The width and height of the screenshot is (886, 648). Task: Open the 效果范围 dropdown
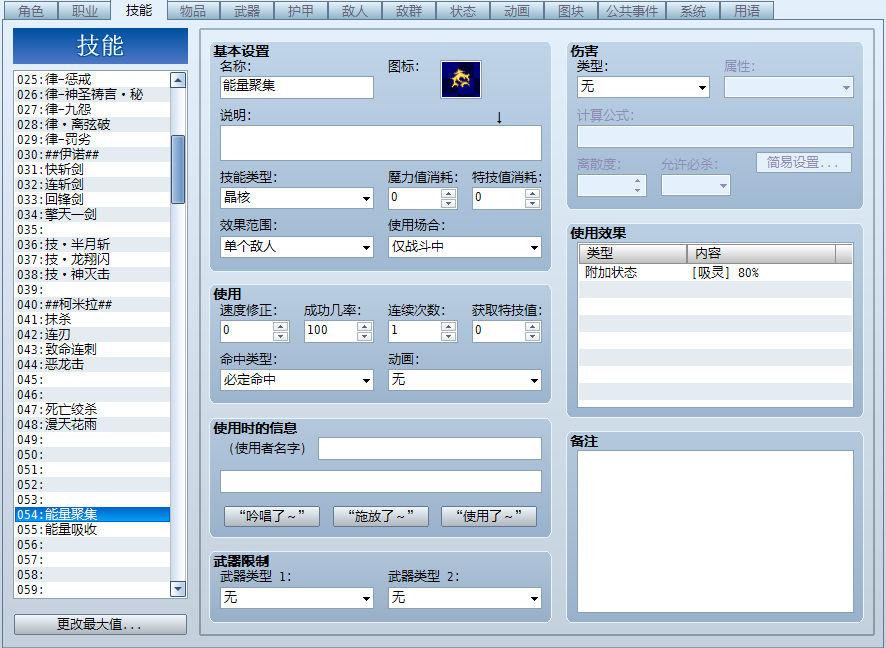click(x=297, y=247)
